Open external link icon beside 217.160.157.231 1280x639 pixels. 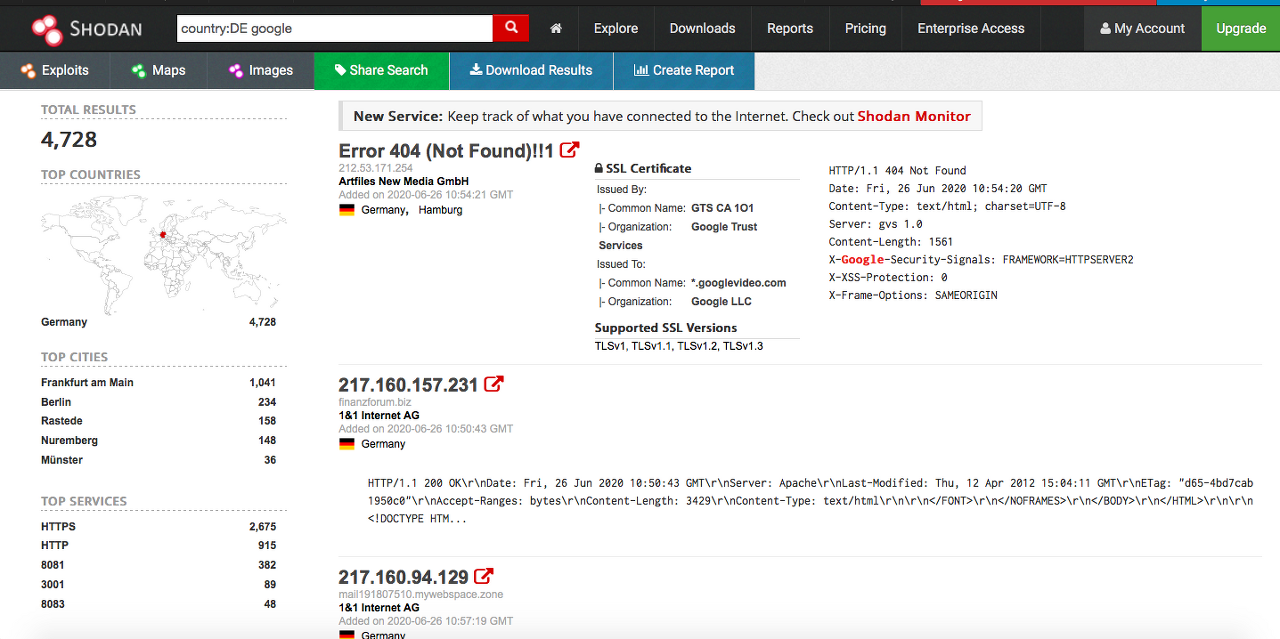click(494, 384)
